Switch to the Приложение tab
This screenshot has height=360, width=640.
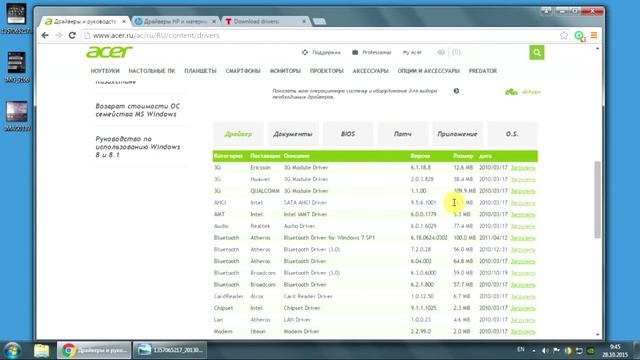pos(457,134)
